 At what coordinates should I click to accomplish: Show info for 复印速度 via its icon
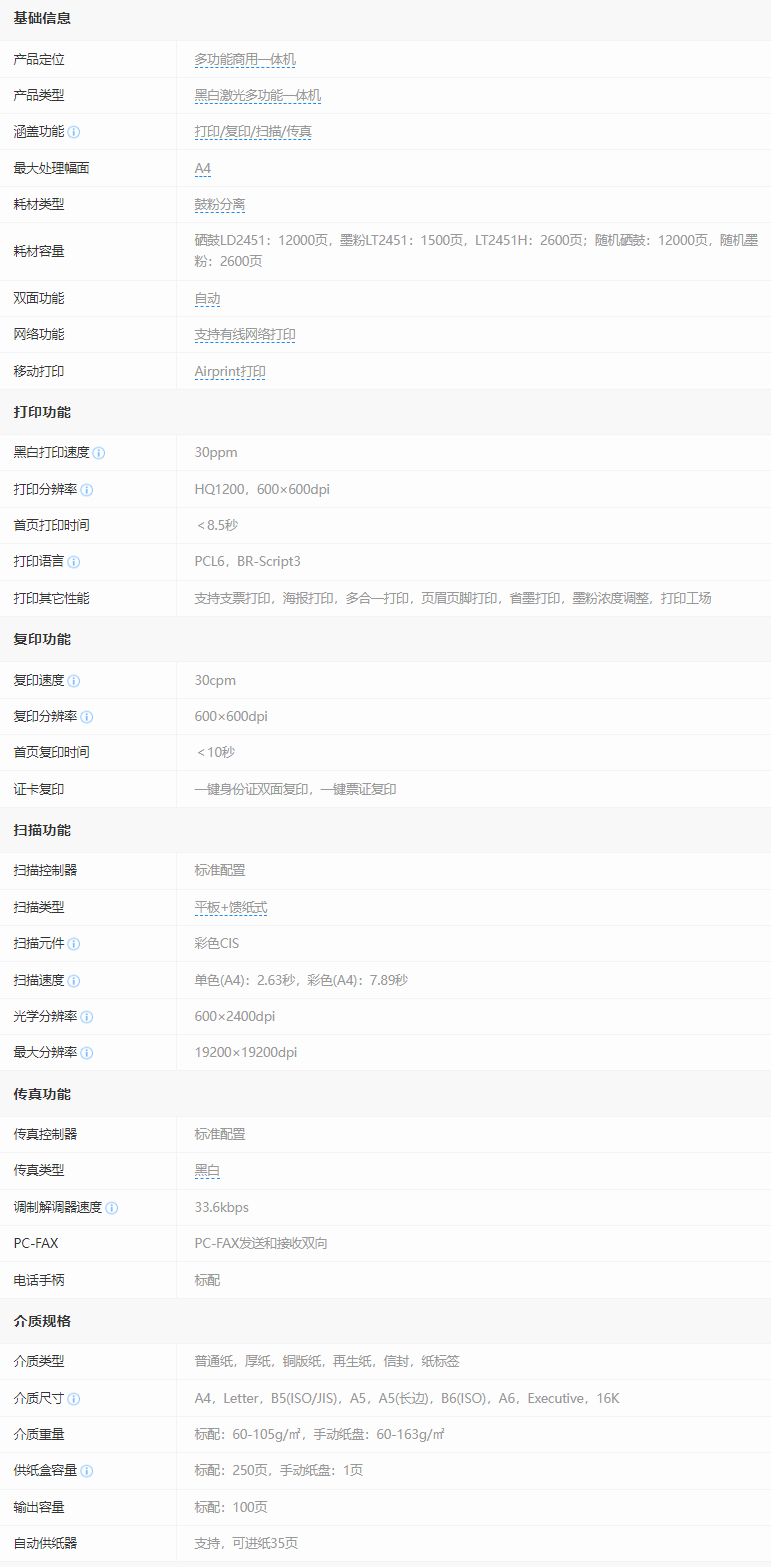coord(74,681)
